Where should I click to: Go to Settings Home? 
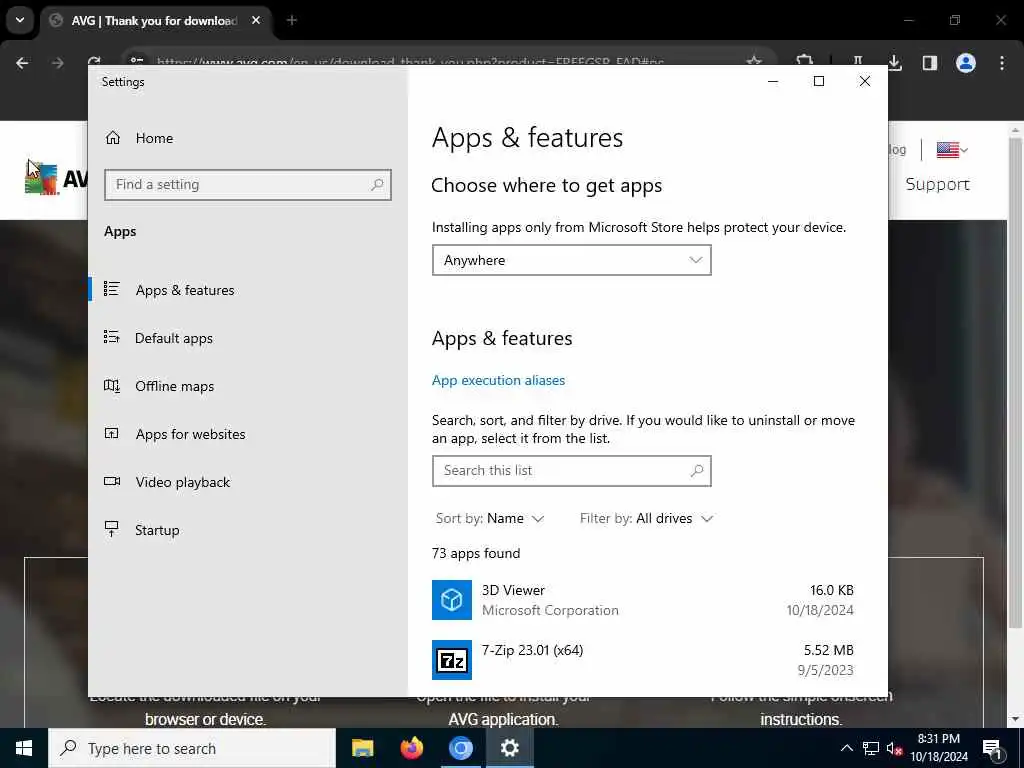139,138
